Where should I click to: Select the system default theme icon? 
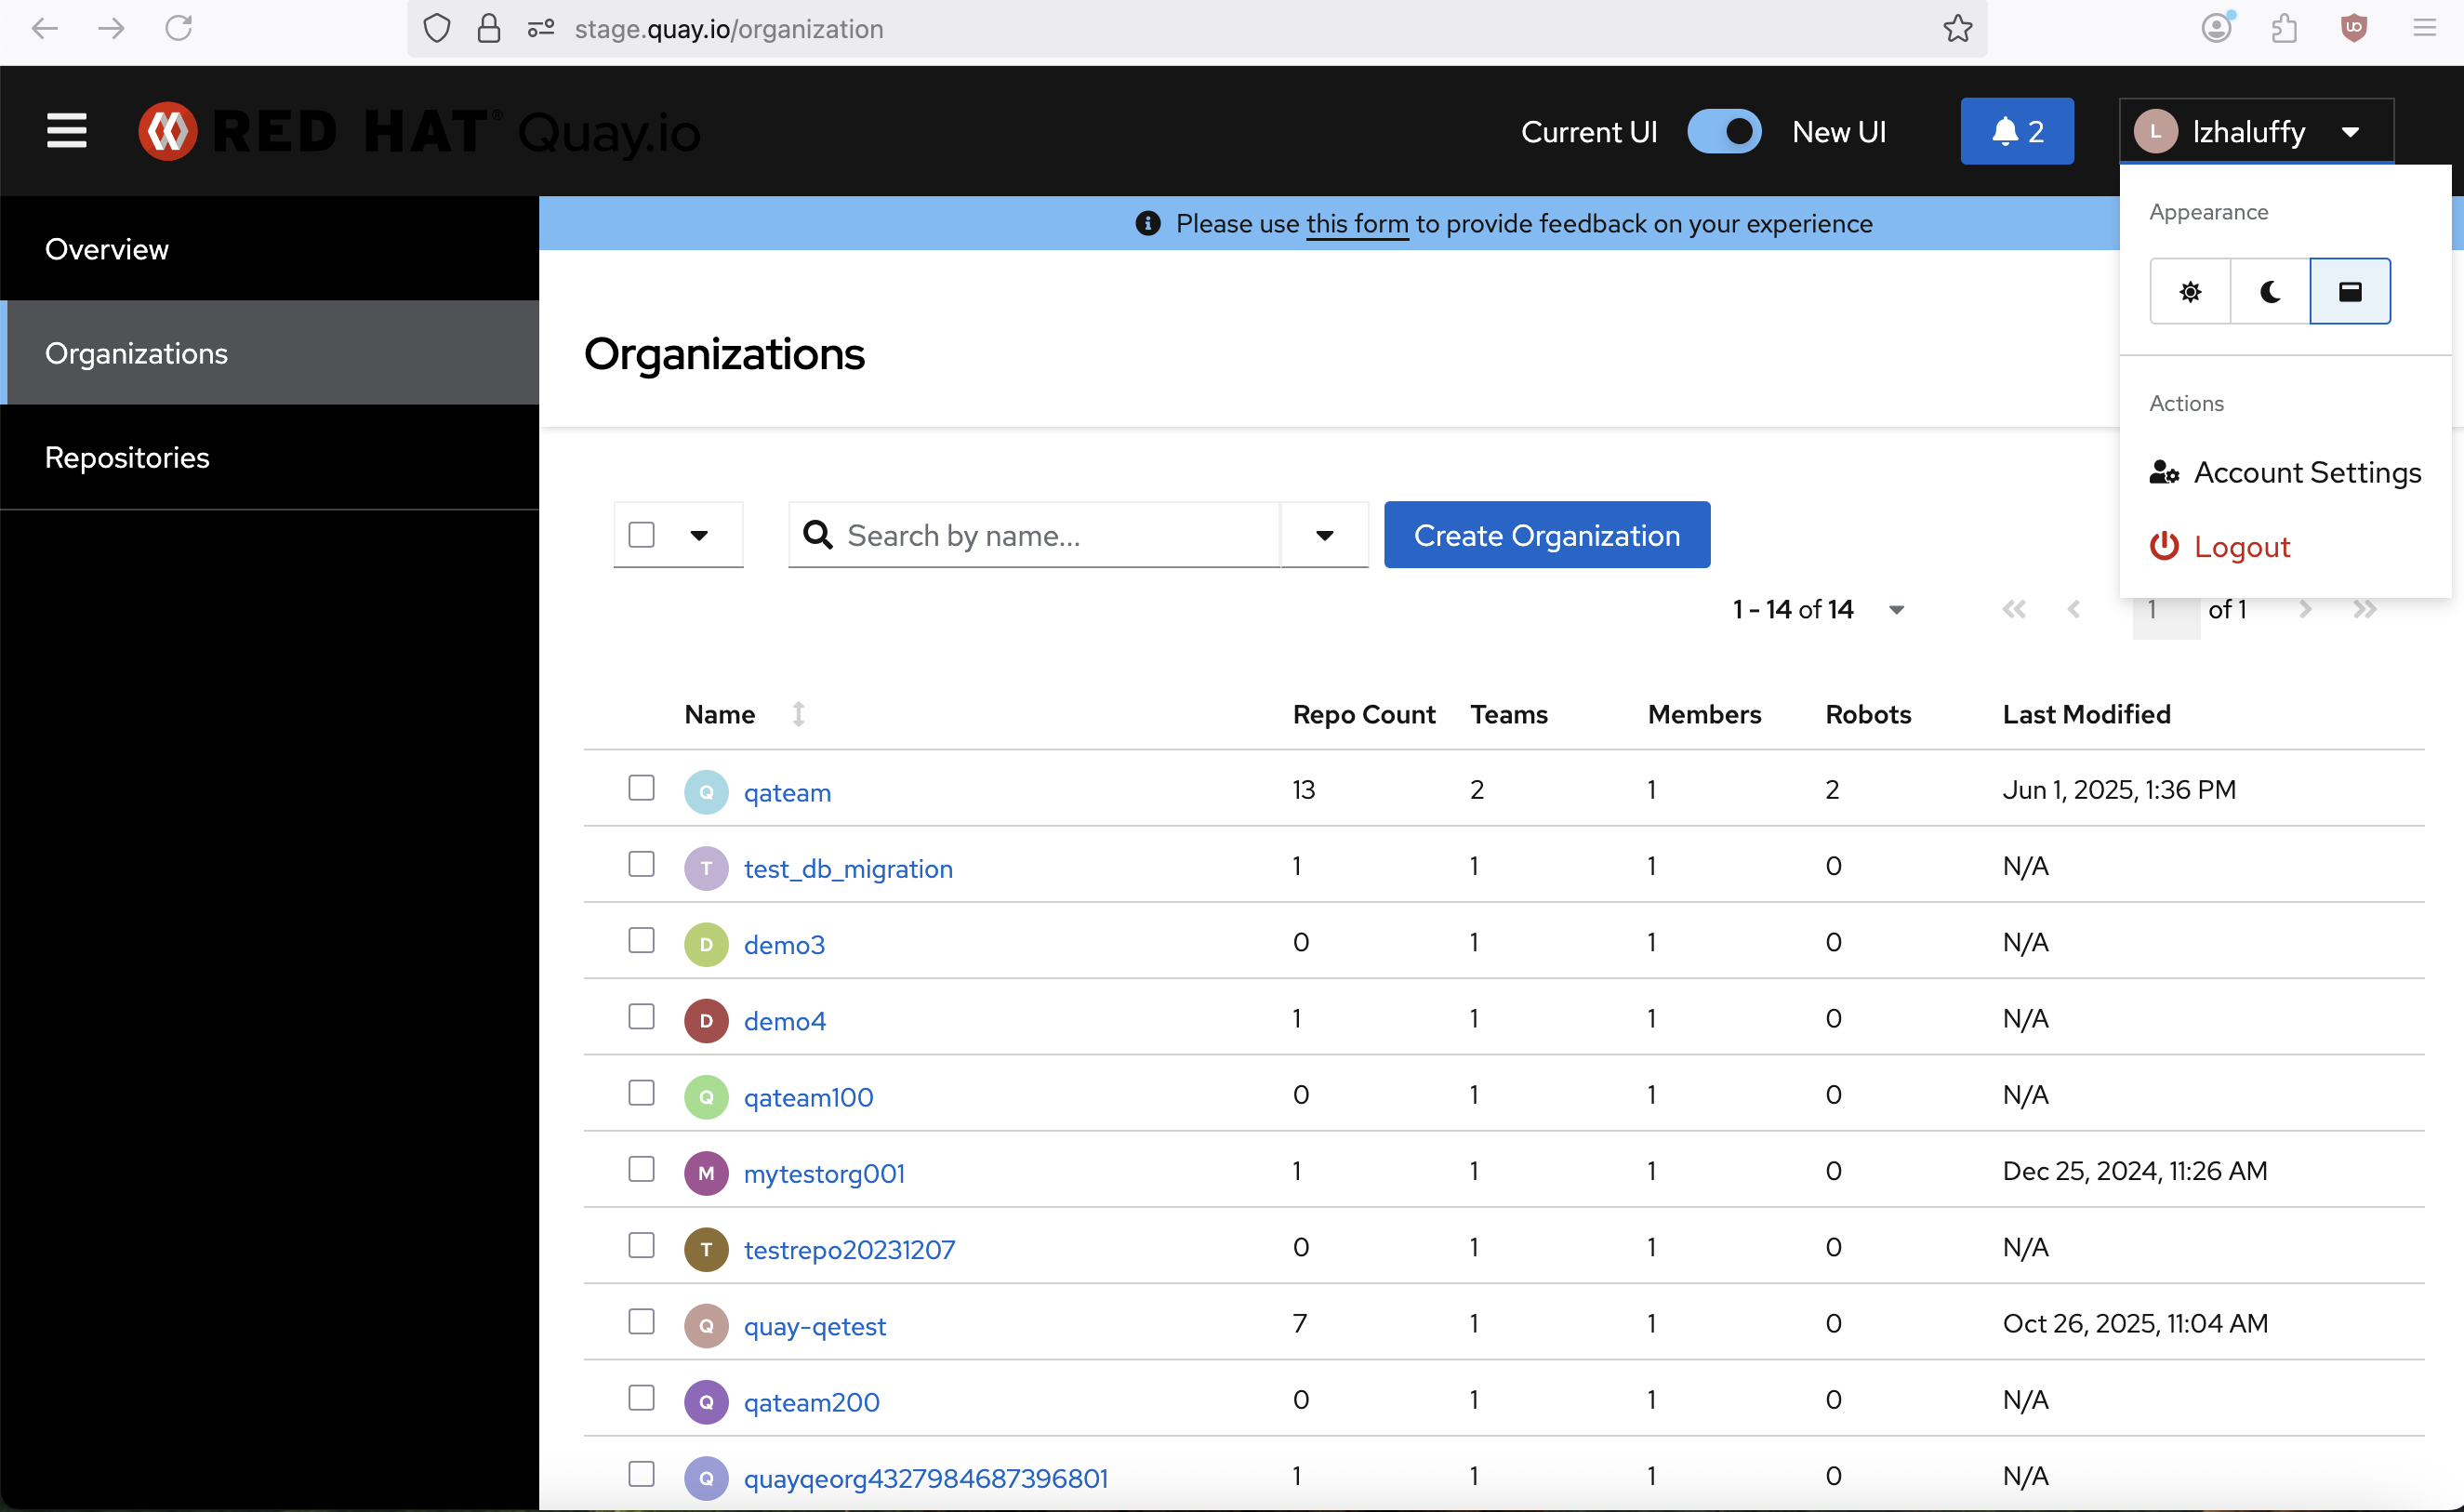[x=2350, y=291]
